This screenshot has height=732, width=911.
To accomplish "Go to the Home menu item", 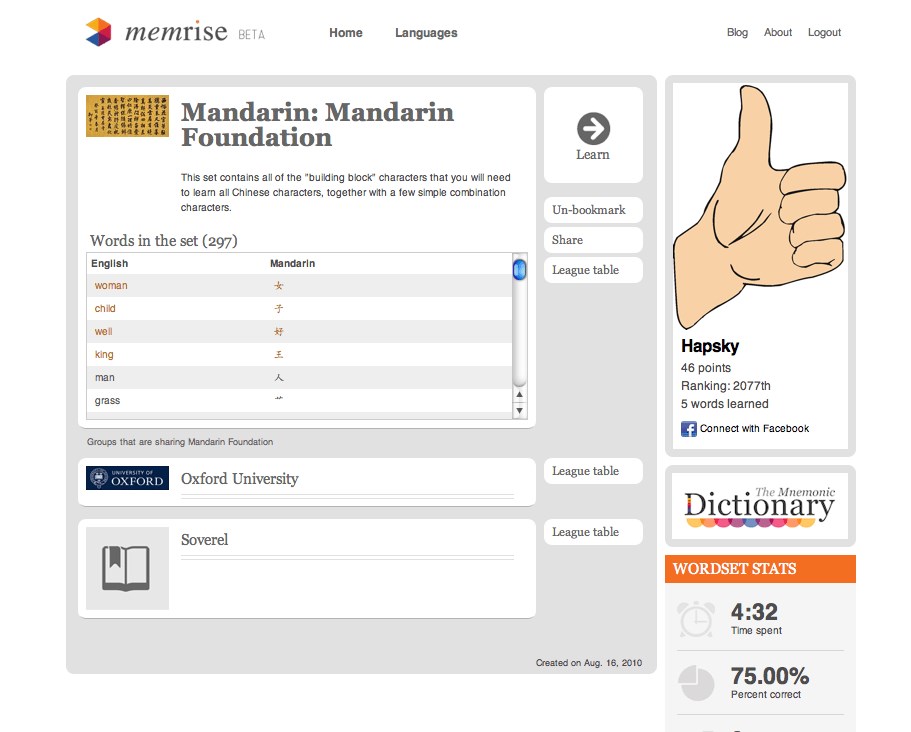I will 346,33.
